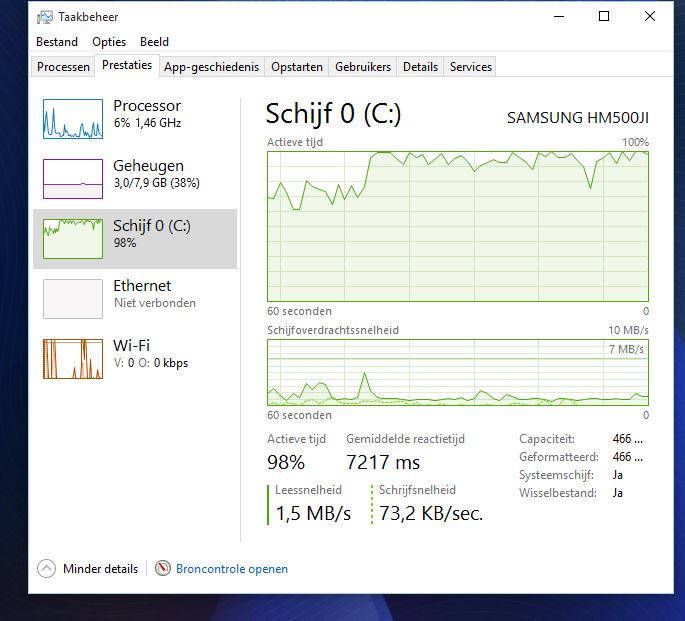685x621 pixels.
Task: Click the Geheugen label in sidebar
Action: click(149, 166)
